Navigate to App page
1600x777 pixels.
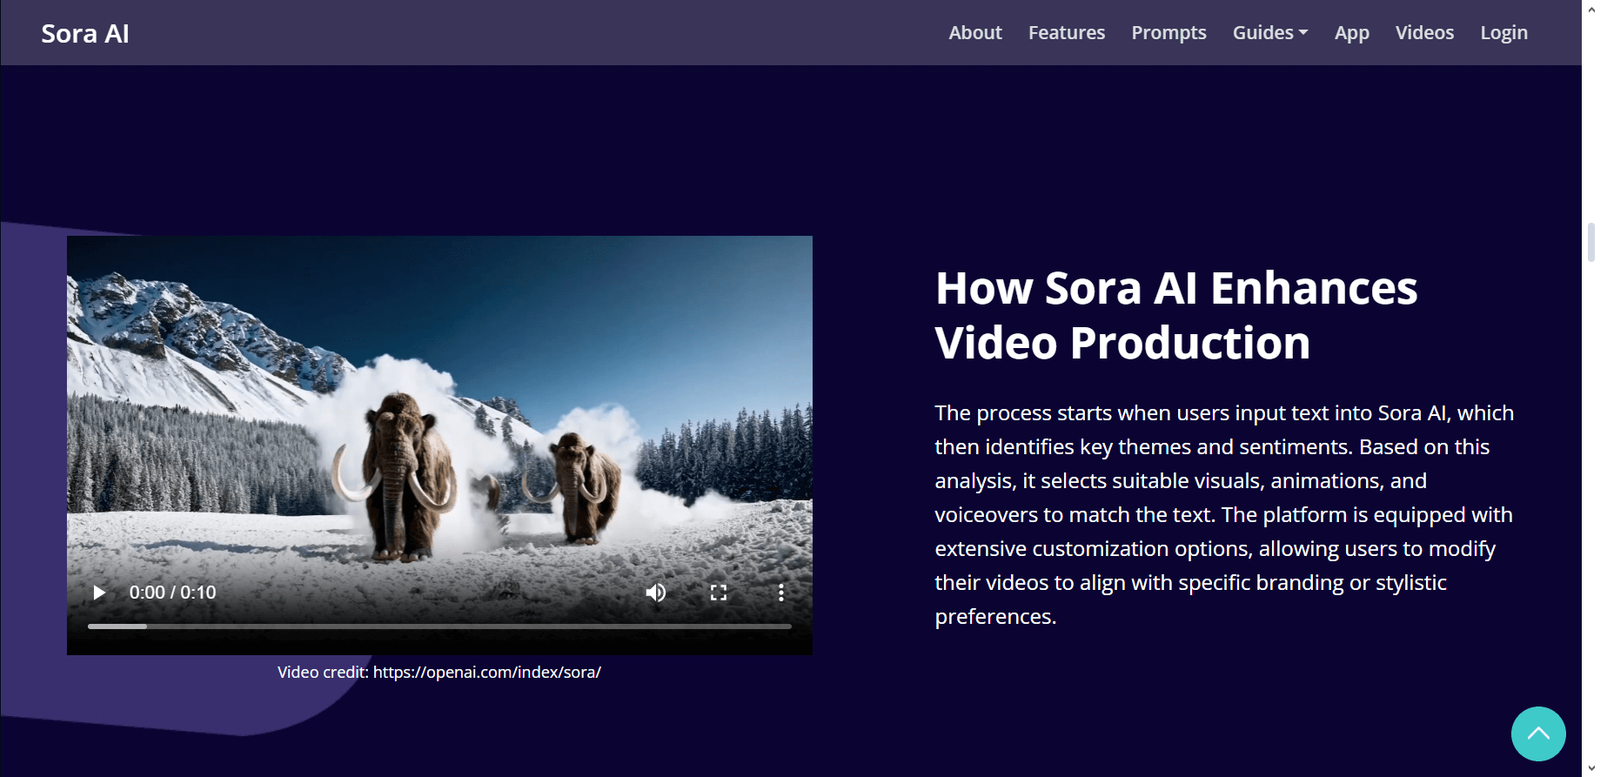(1351, 33)
